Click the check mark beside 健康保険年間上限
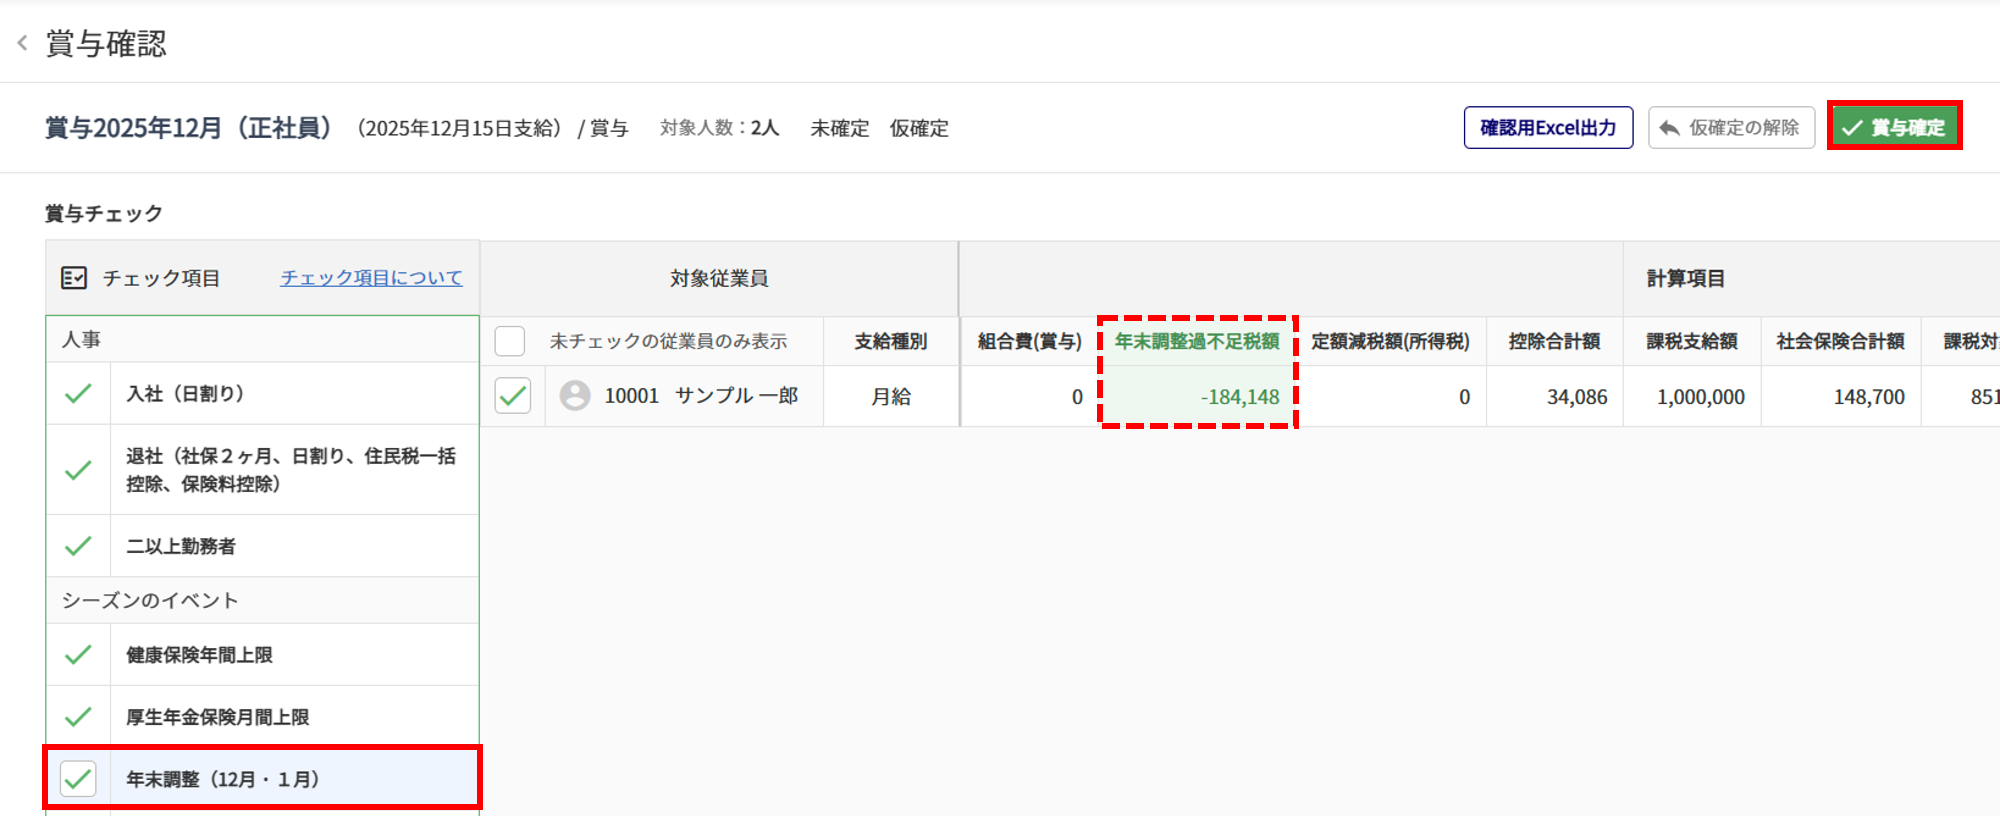 [78, 655]
